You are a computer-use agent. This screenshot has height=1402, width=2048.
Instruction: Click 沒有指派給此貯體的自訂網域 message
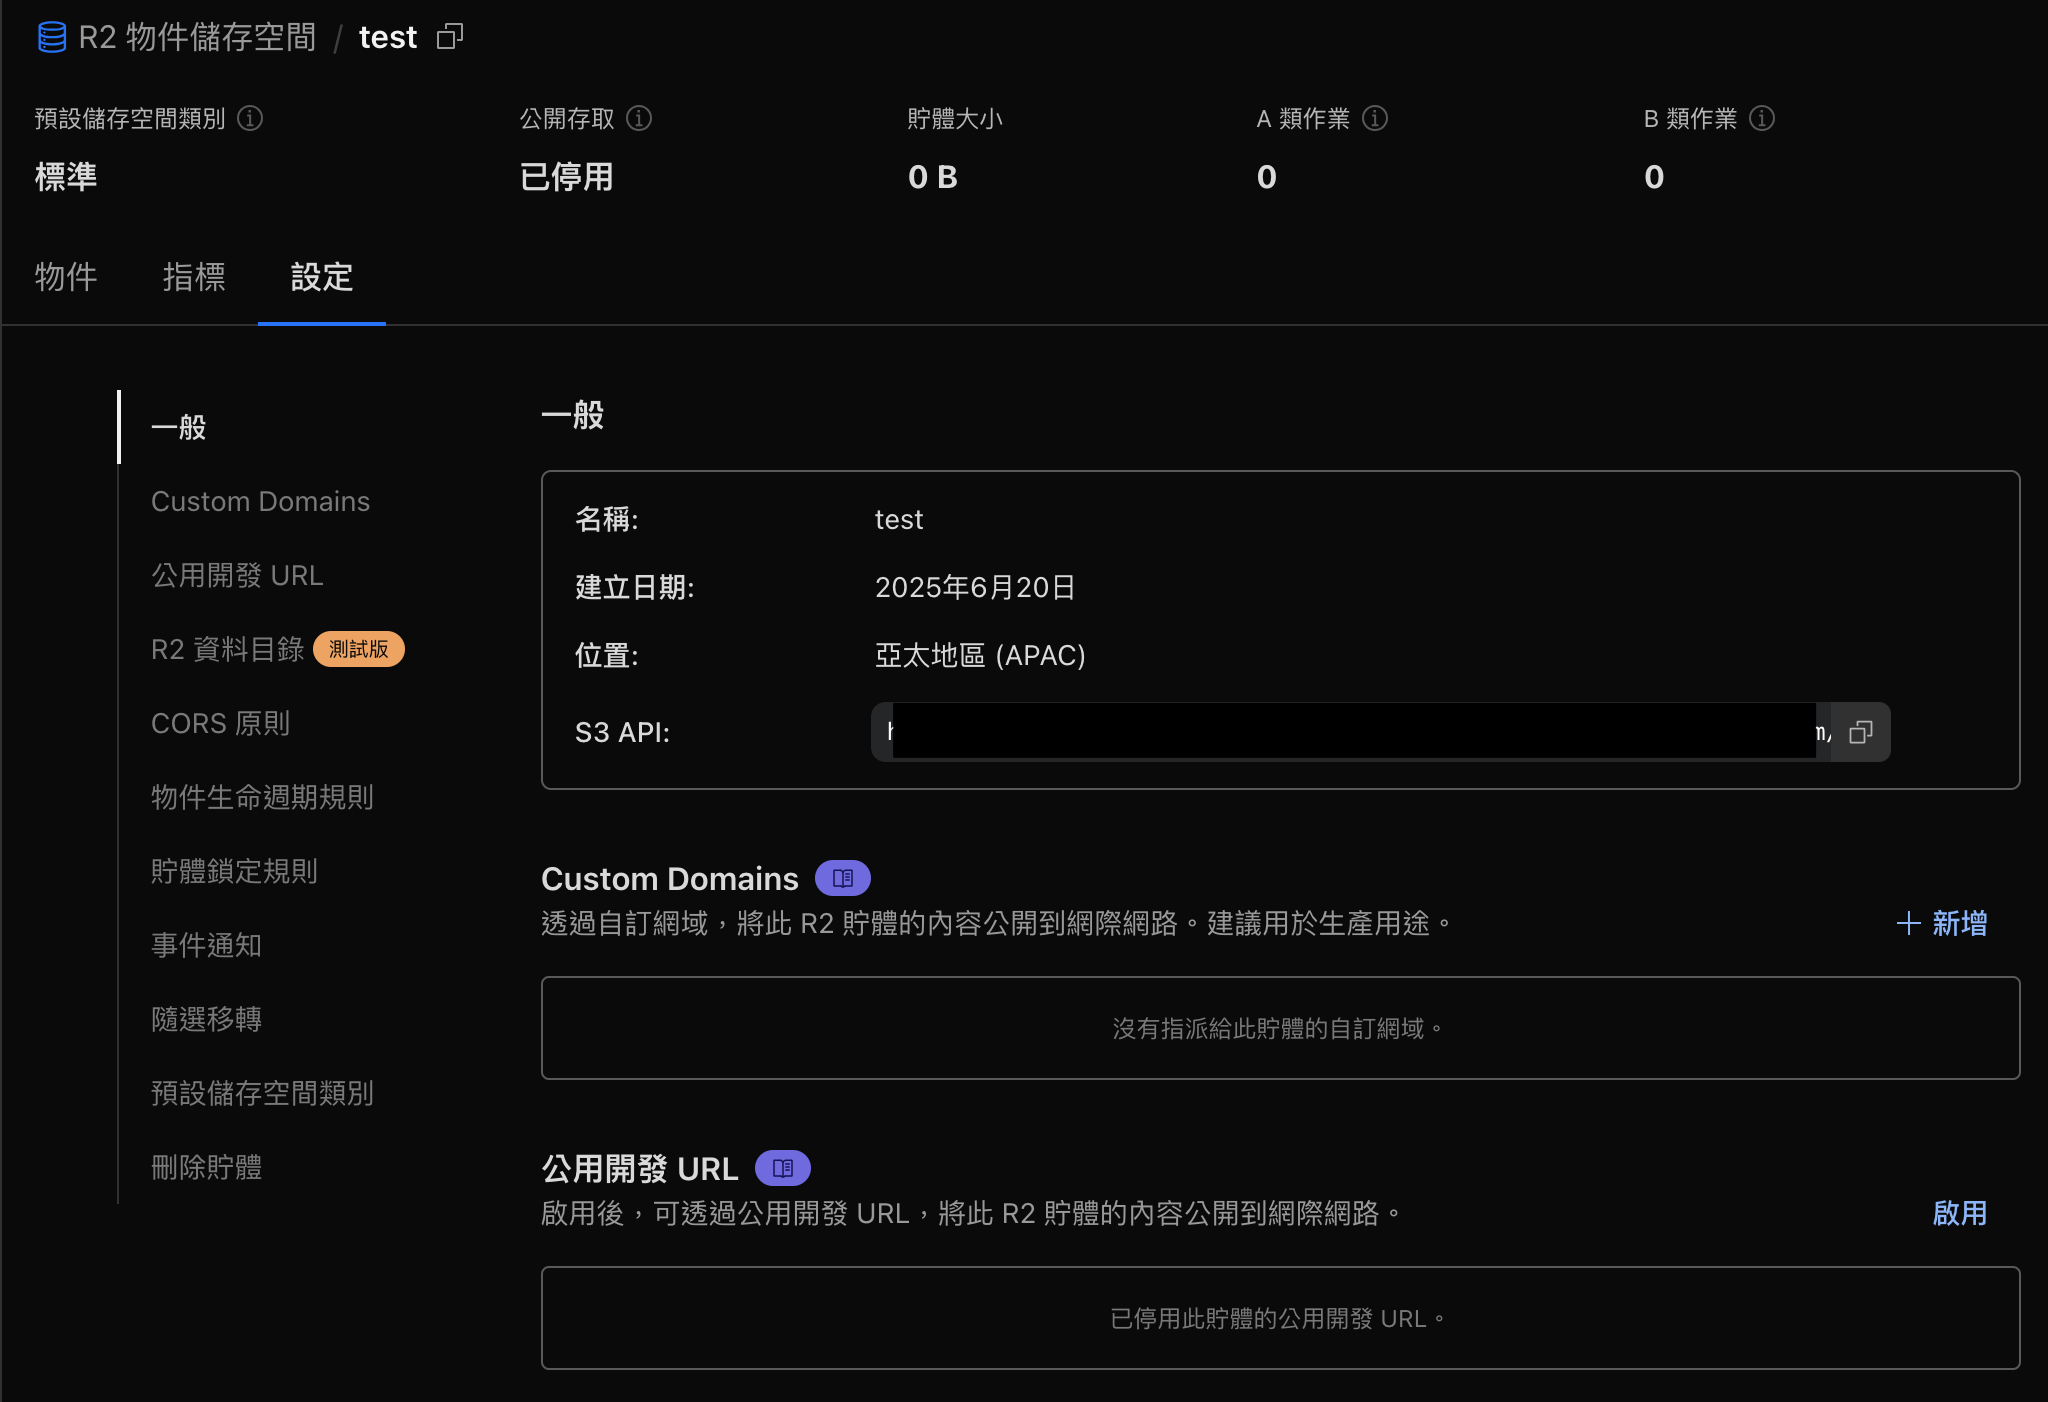[1278, 1028]
